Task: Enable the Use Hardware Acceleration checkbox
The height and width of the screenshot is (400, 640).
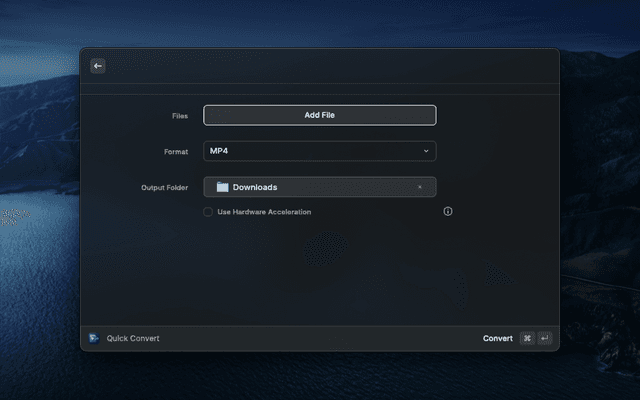Action: coord(208,212)
